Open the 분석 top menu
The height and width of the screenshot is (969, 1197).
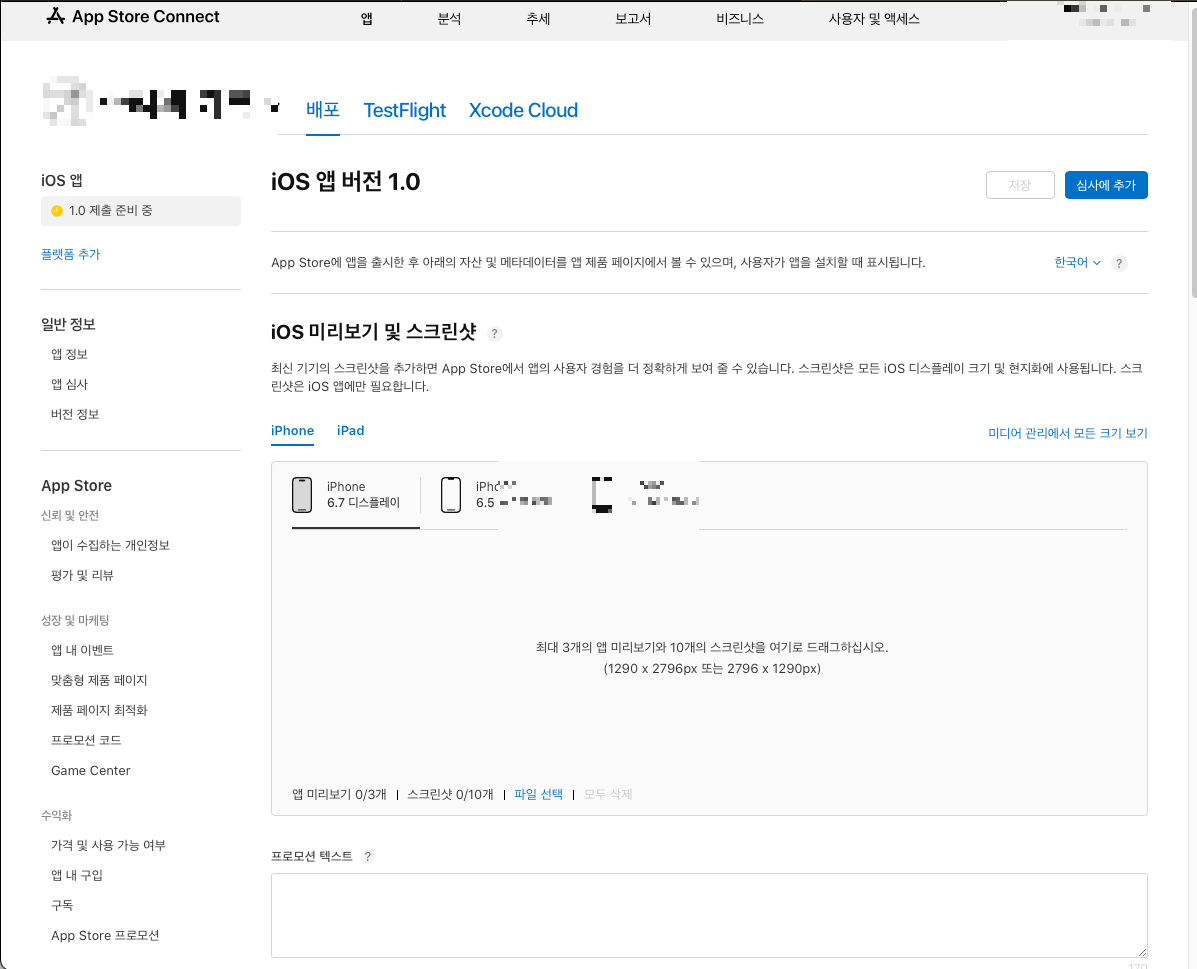(449, 19)
